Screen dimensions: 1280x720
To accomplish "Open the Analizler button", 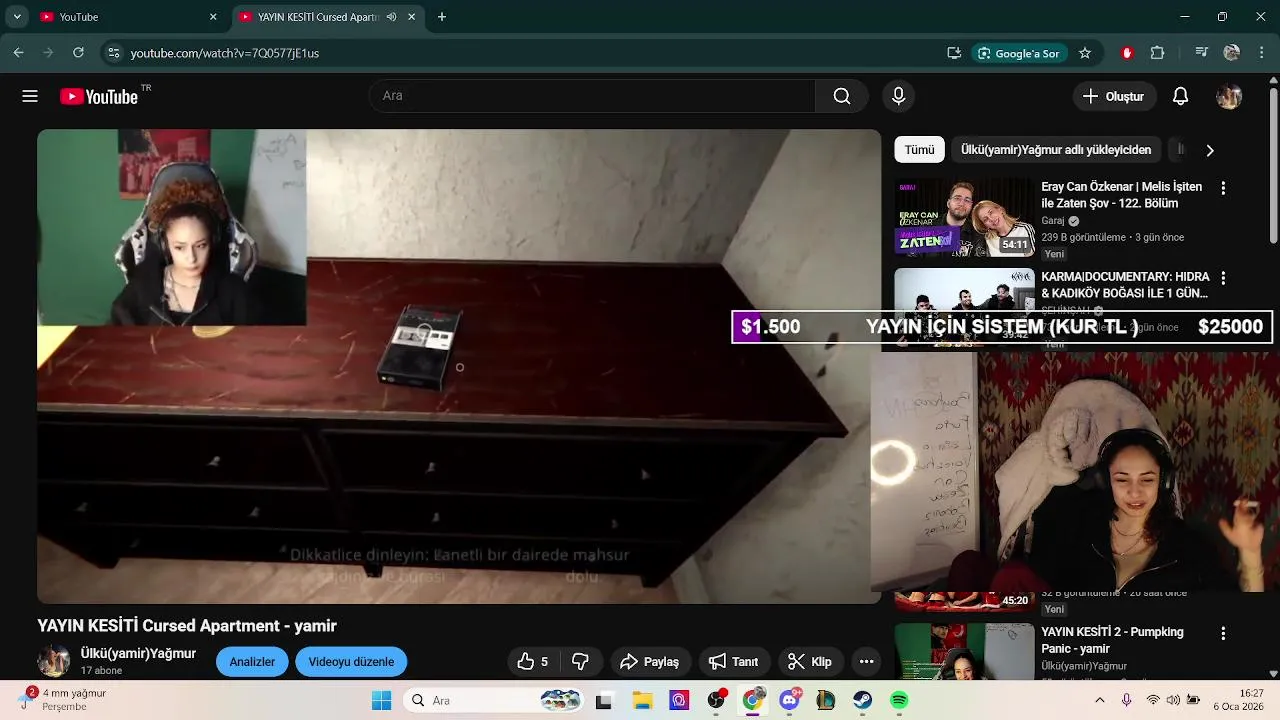I will [252, 661].
